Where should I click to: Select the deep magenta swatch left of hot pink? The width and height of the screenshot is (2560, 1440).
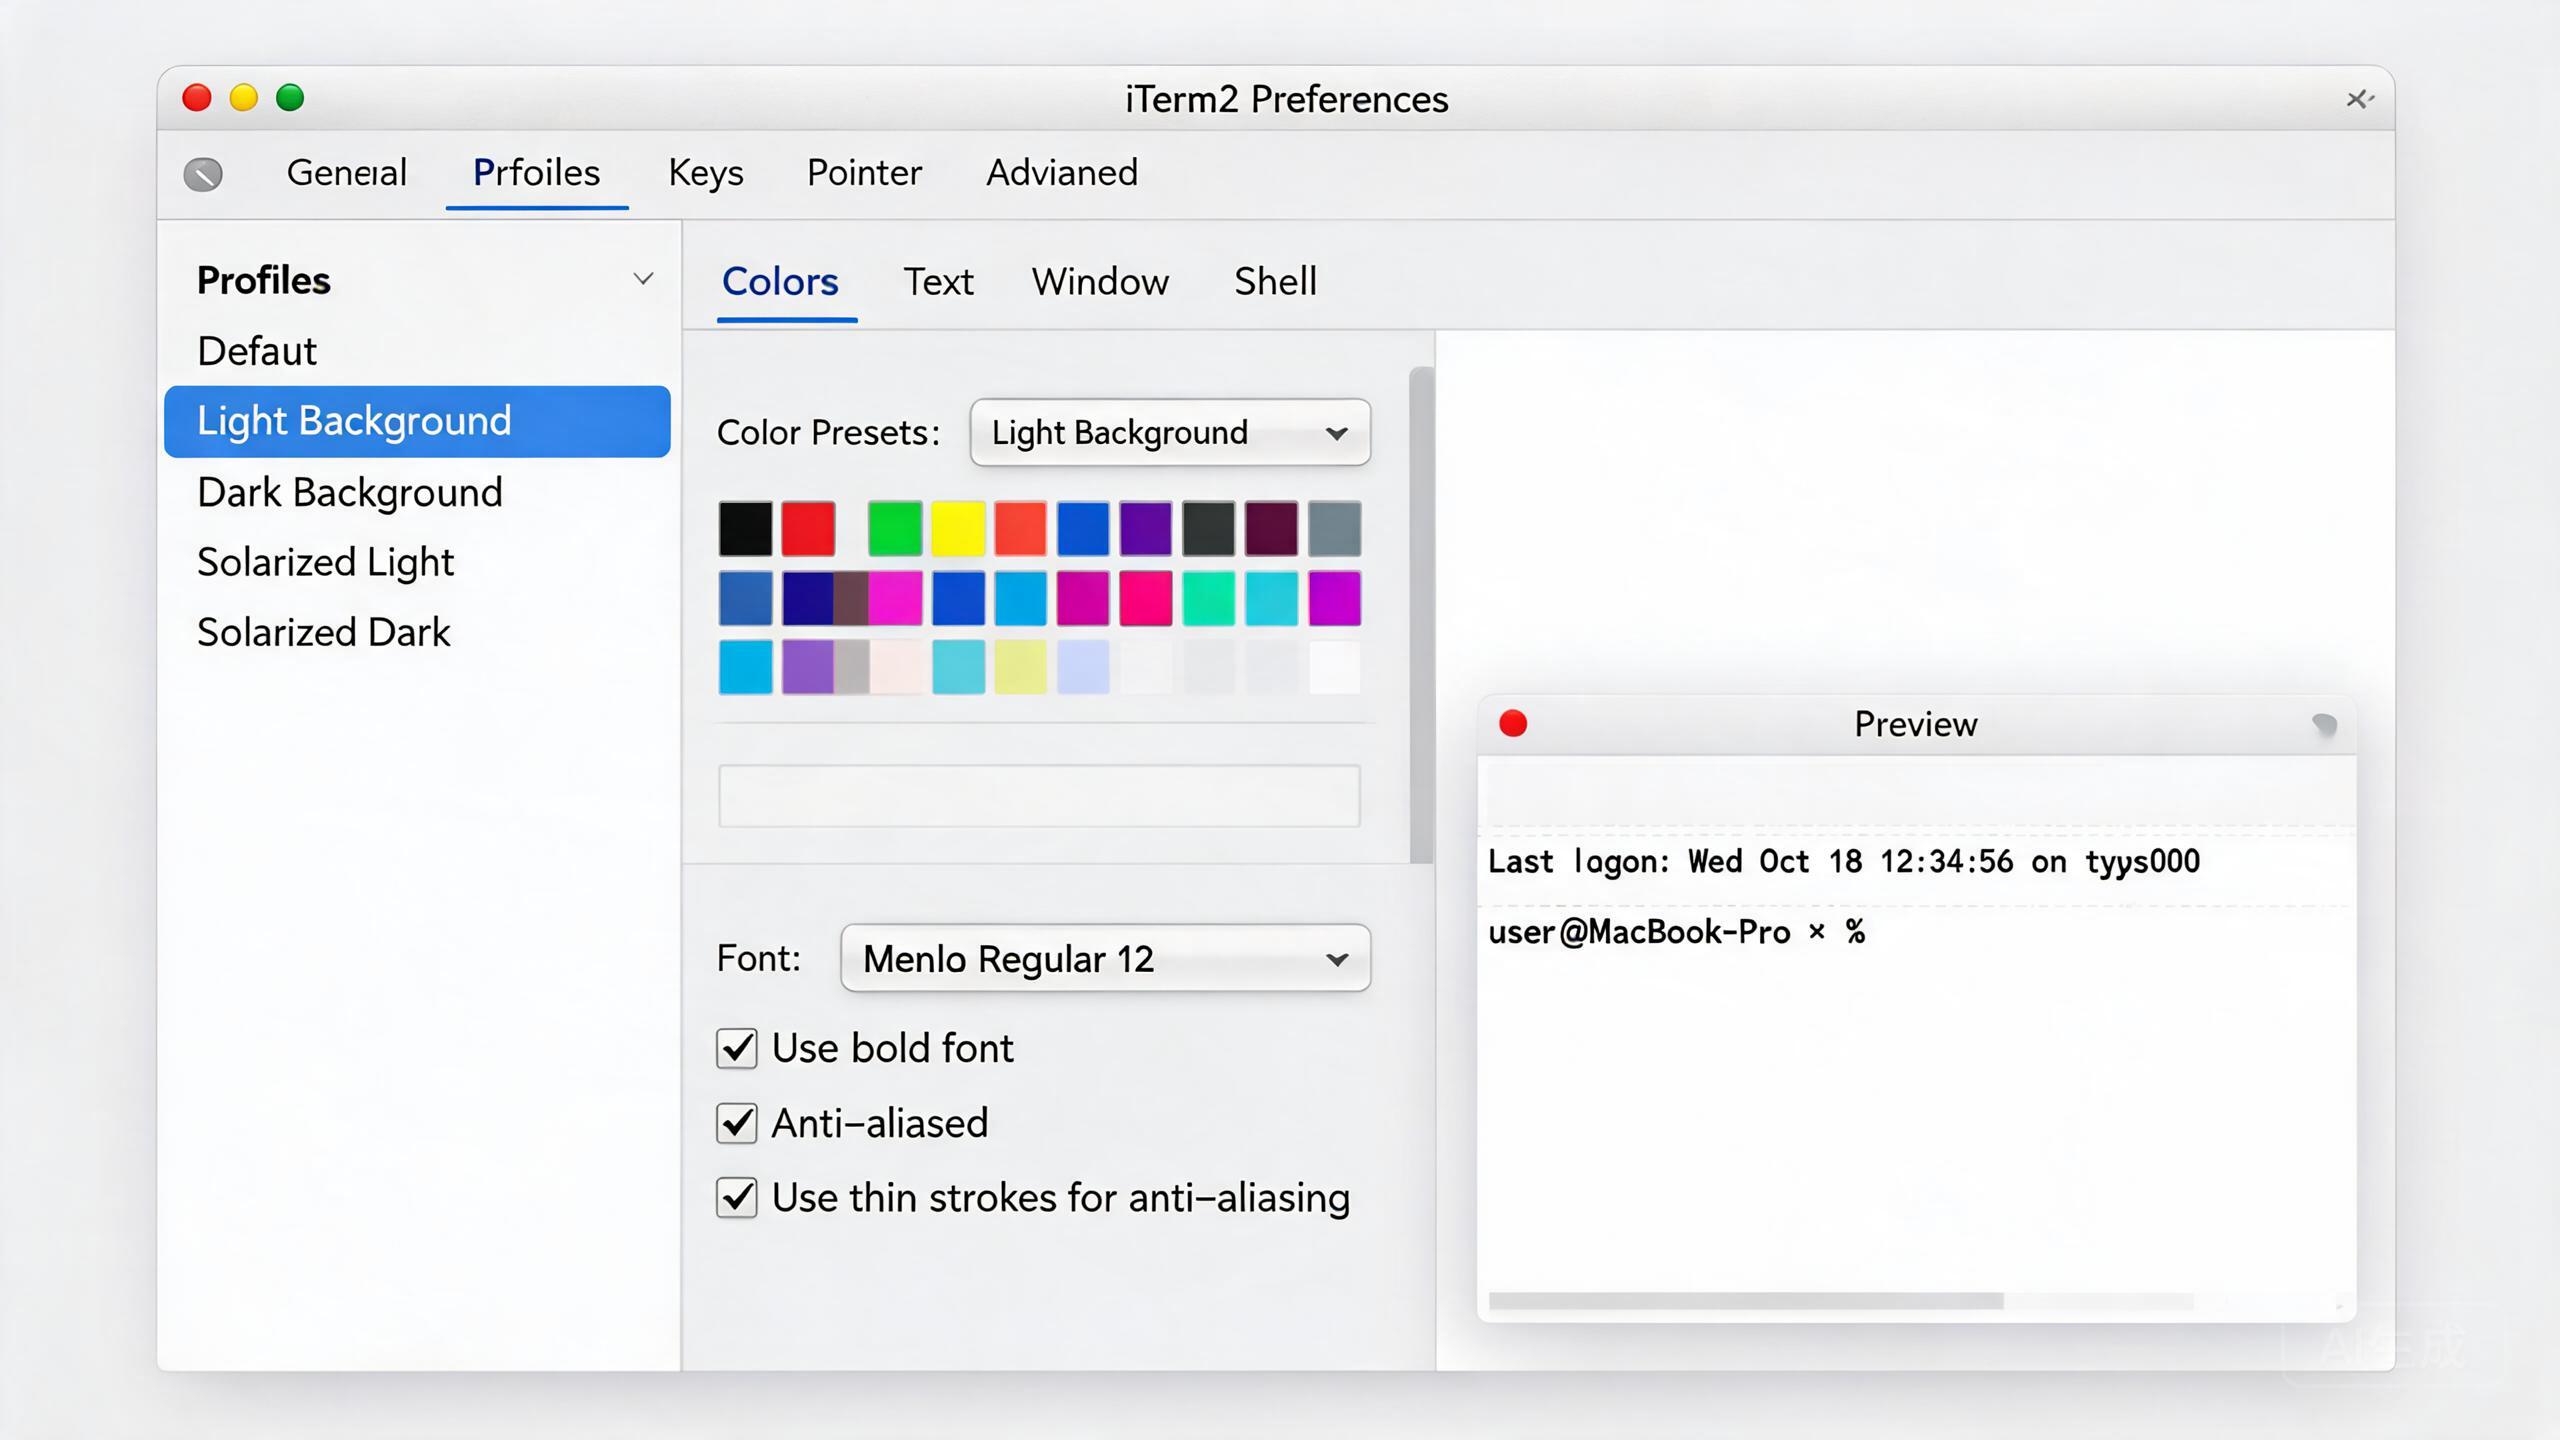[1083, 598]
